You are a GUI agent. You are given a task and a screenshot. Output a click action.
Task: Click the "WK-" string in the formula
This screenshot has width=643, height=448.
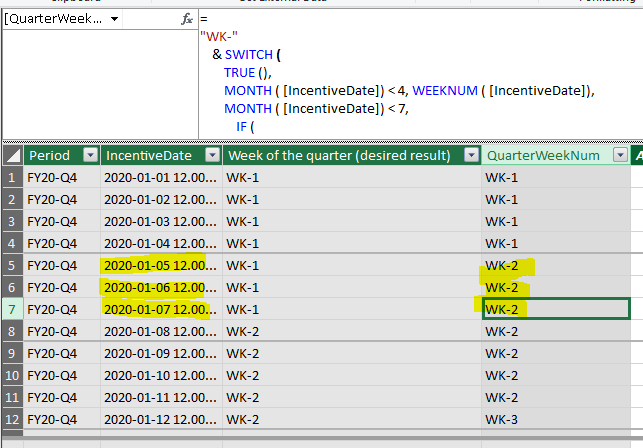tap(219, 37)
